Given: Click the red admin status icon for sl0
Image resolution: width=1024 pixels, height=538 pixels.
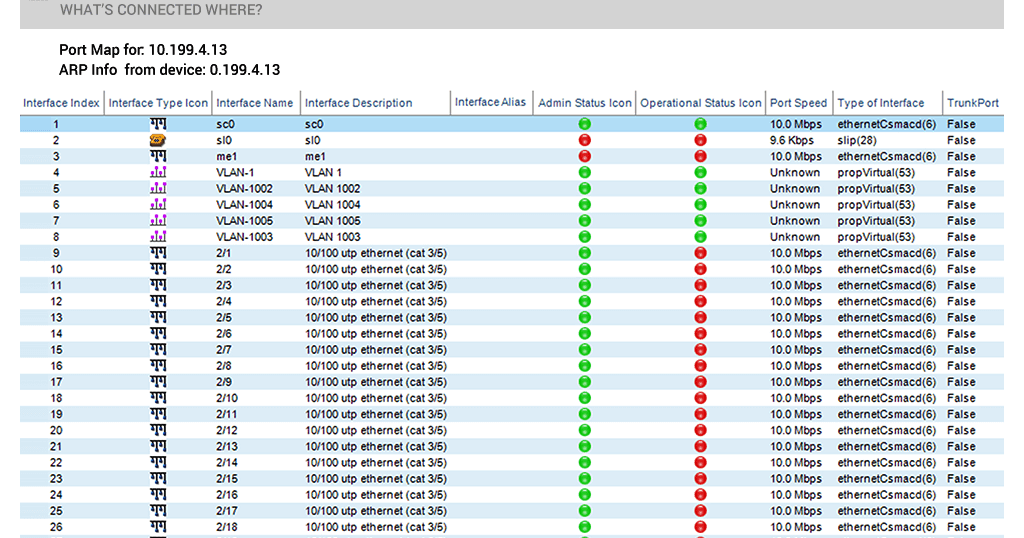Looking at the screenshot, I should point(584,140).
